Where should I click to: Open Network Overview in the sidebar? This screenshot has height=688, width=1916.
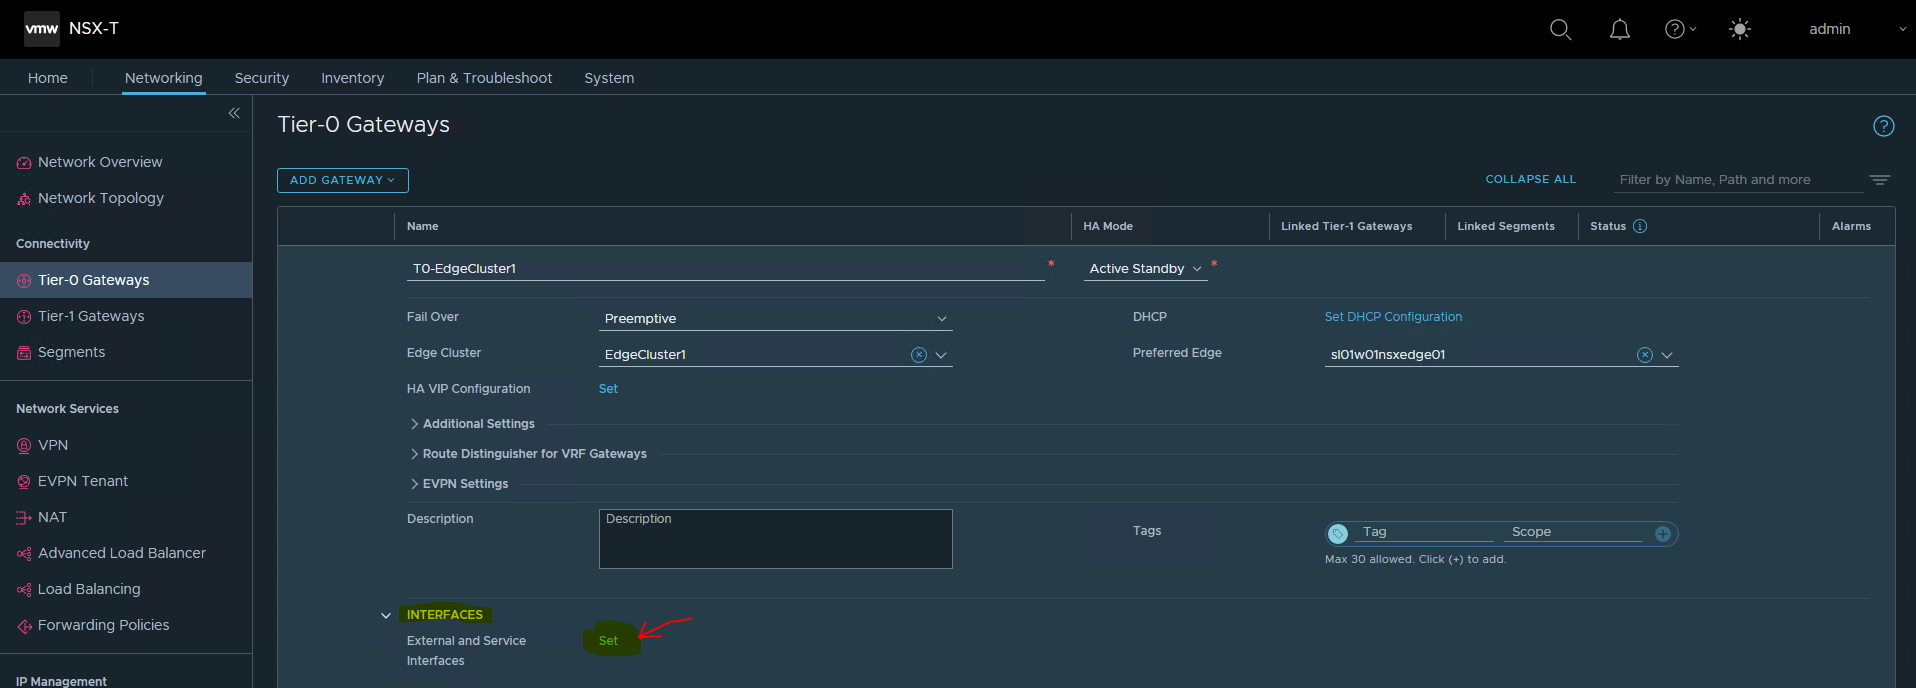100,162
